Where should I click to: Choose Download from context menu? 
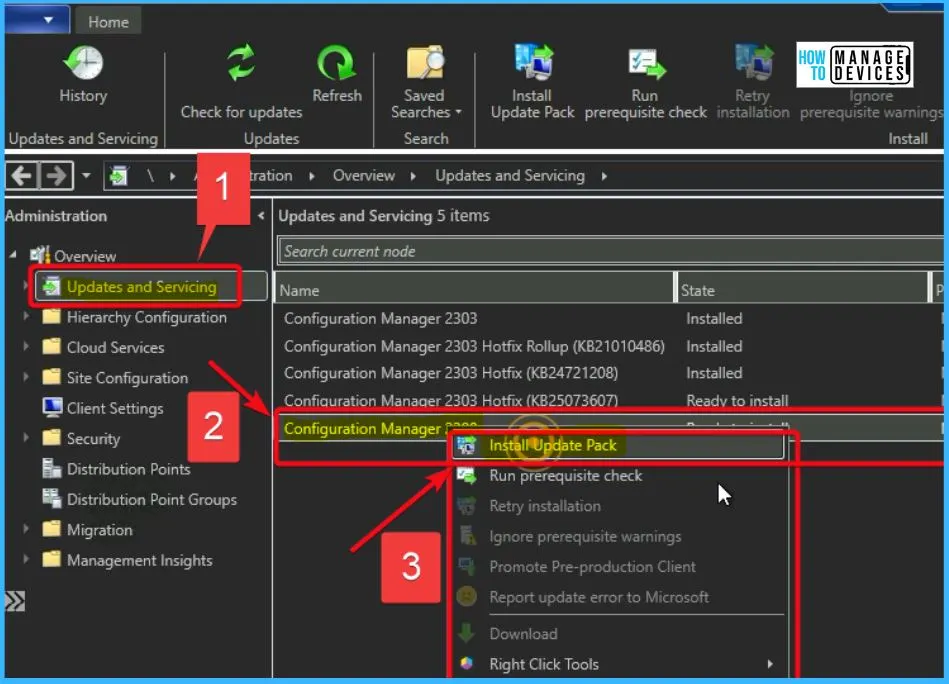tap(618, 634)
